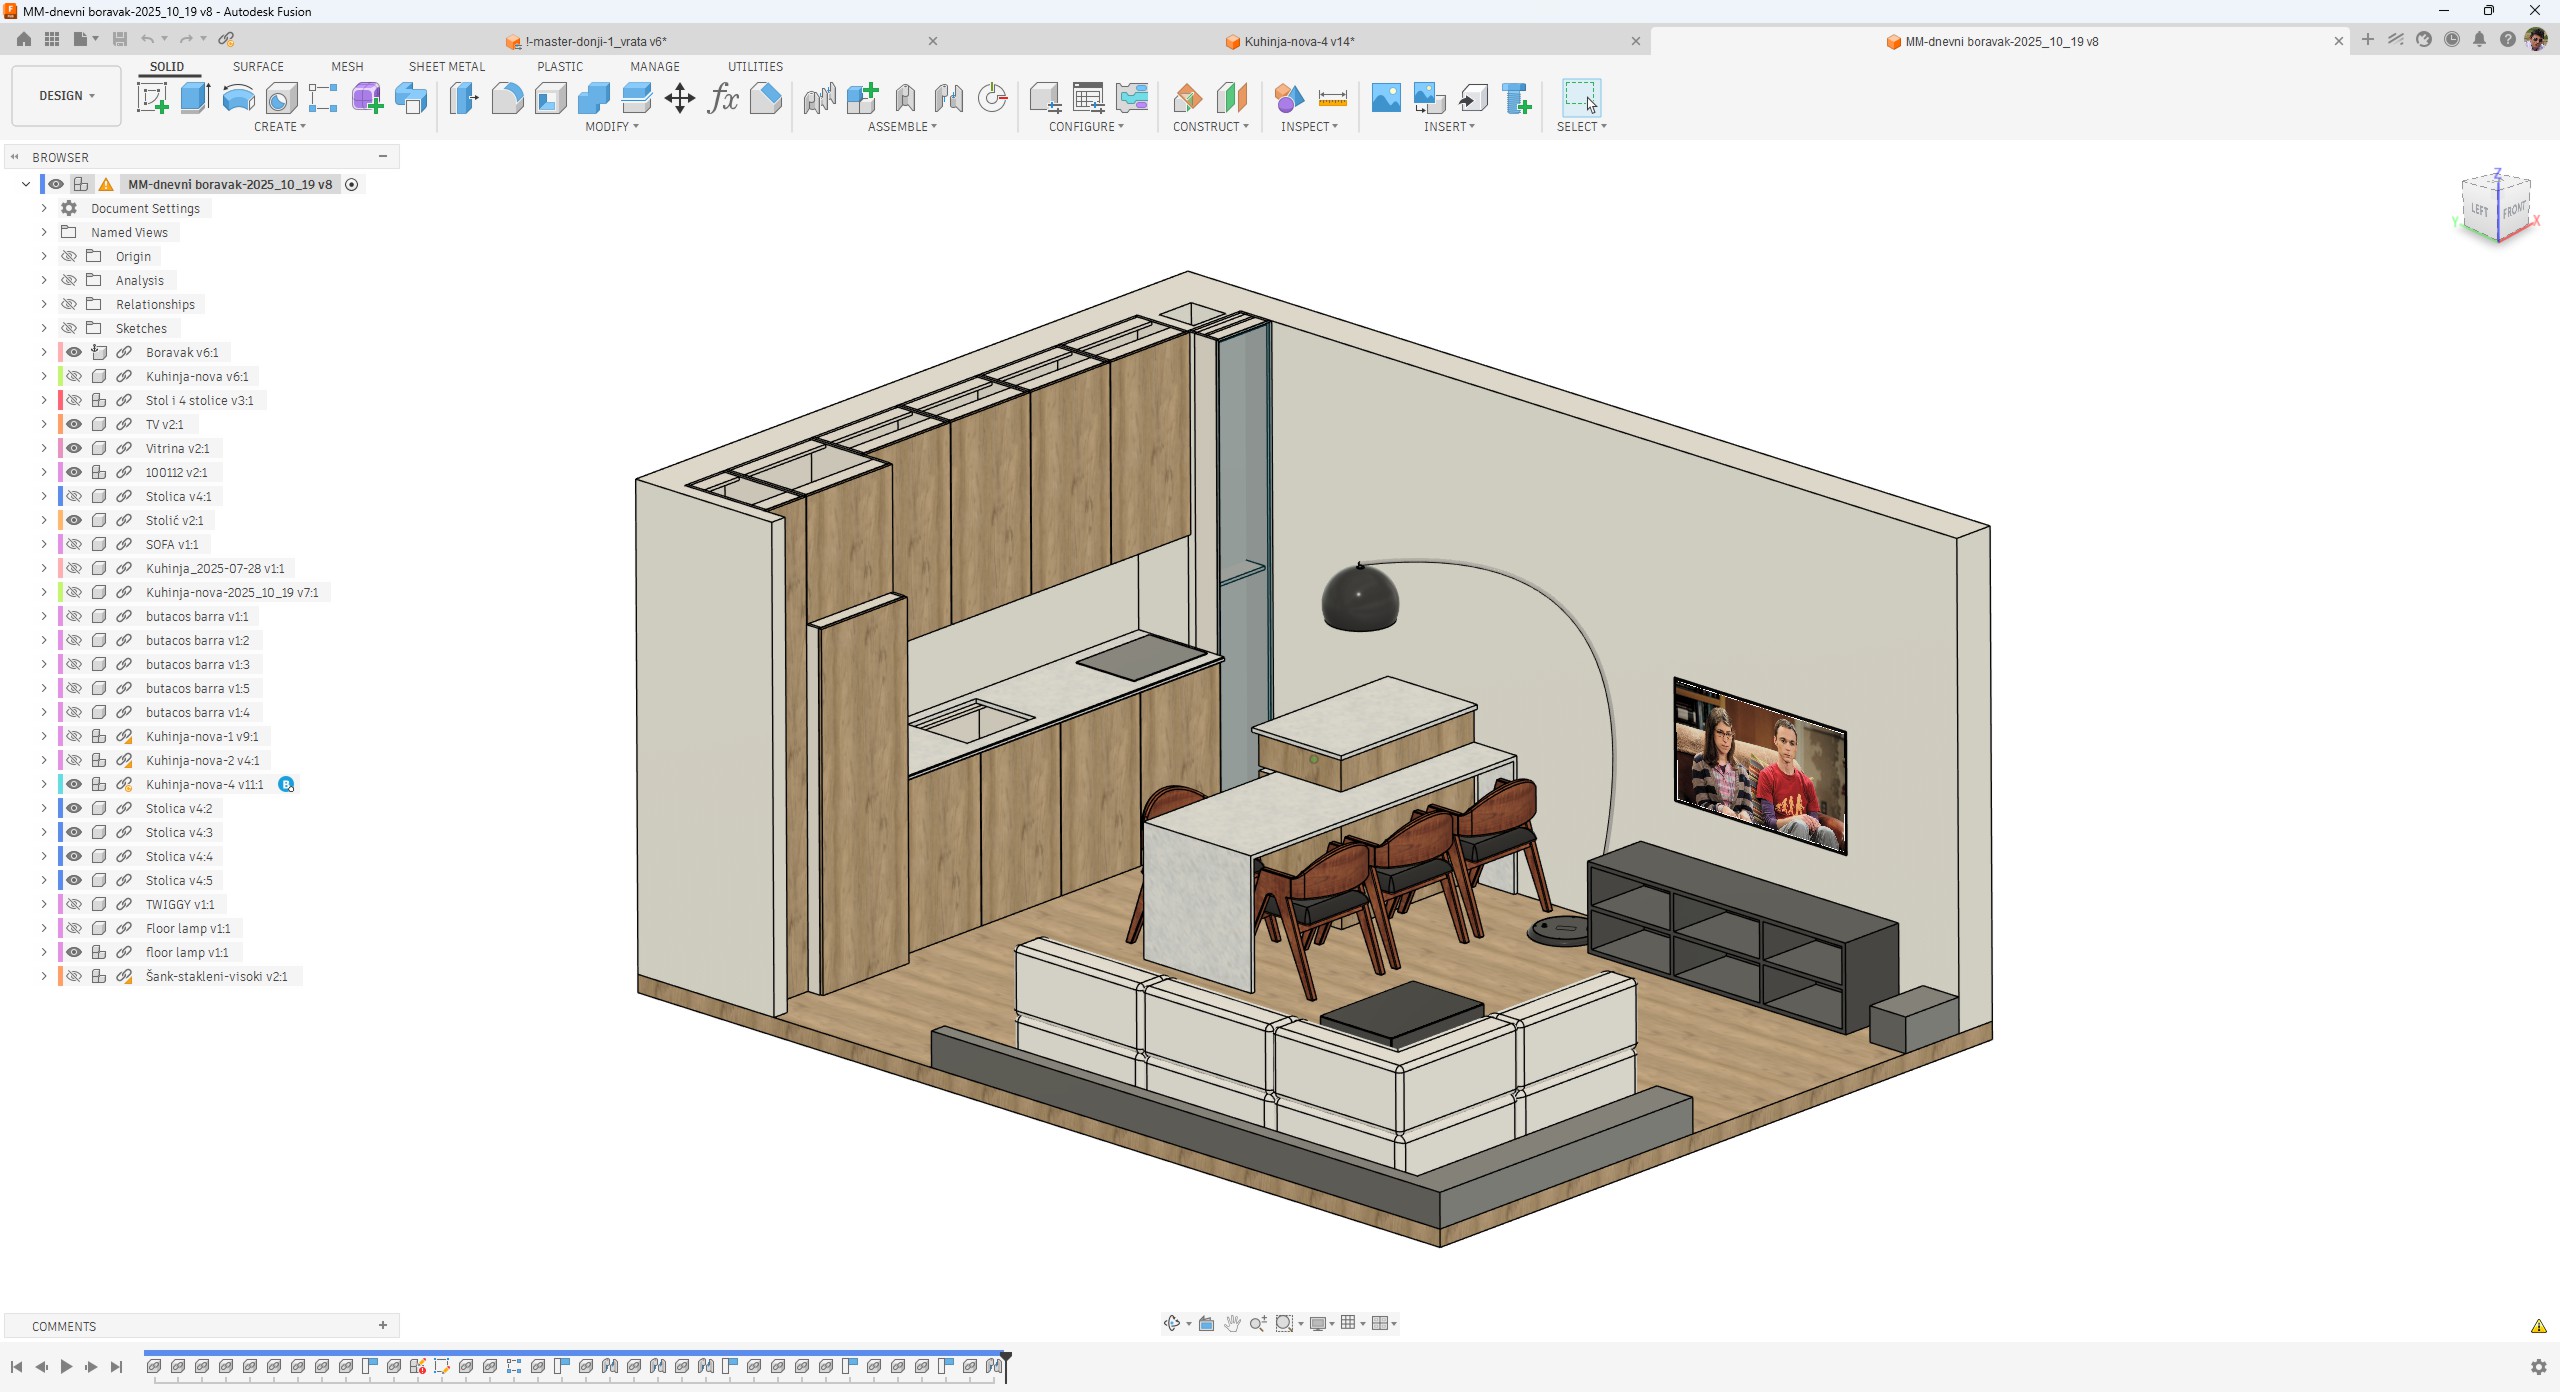2560x1392 pixels.
Task: Click the Extrude tool icon
Action: tap(195, 98)
